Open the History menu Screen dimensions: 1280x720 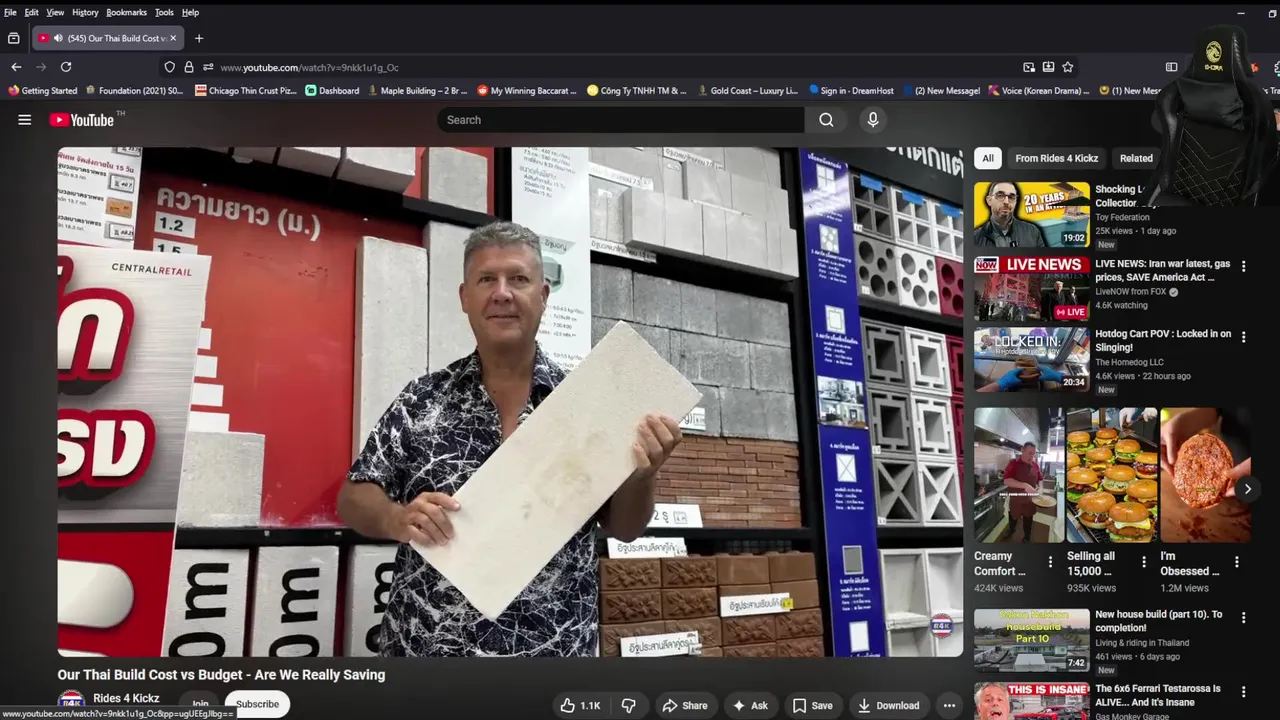(x=85, y=12)
